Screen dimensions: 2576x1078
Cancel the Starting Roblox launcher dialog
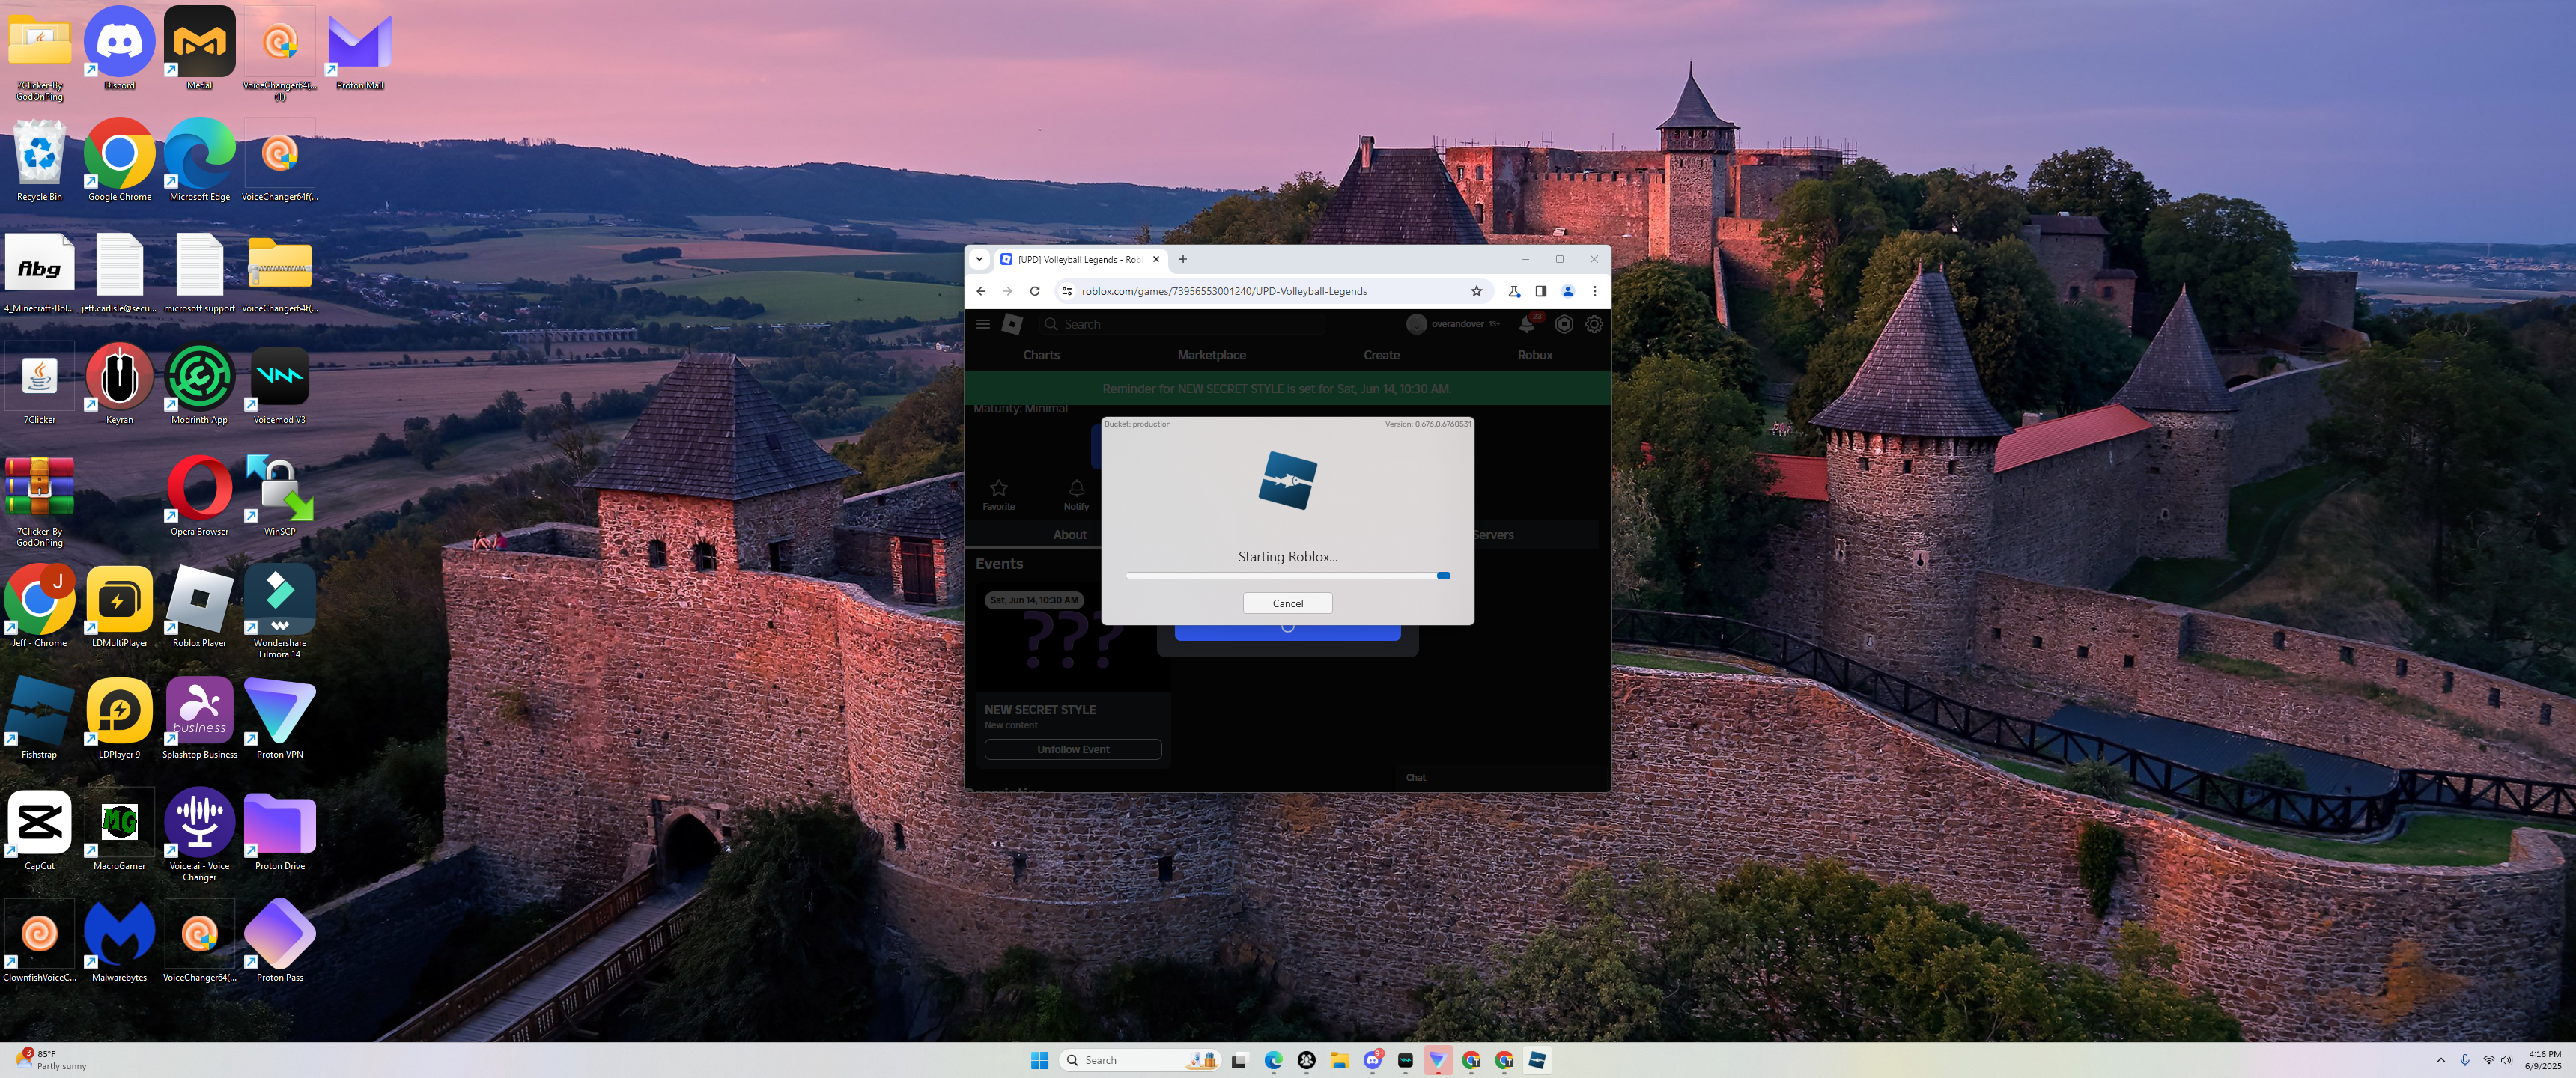(x=1287, y=603)
